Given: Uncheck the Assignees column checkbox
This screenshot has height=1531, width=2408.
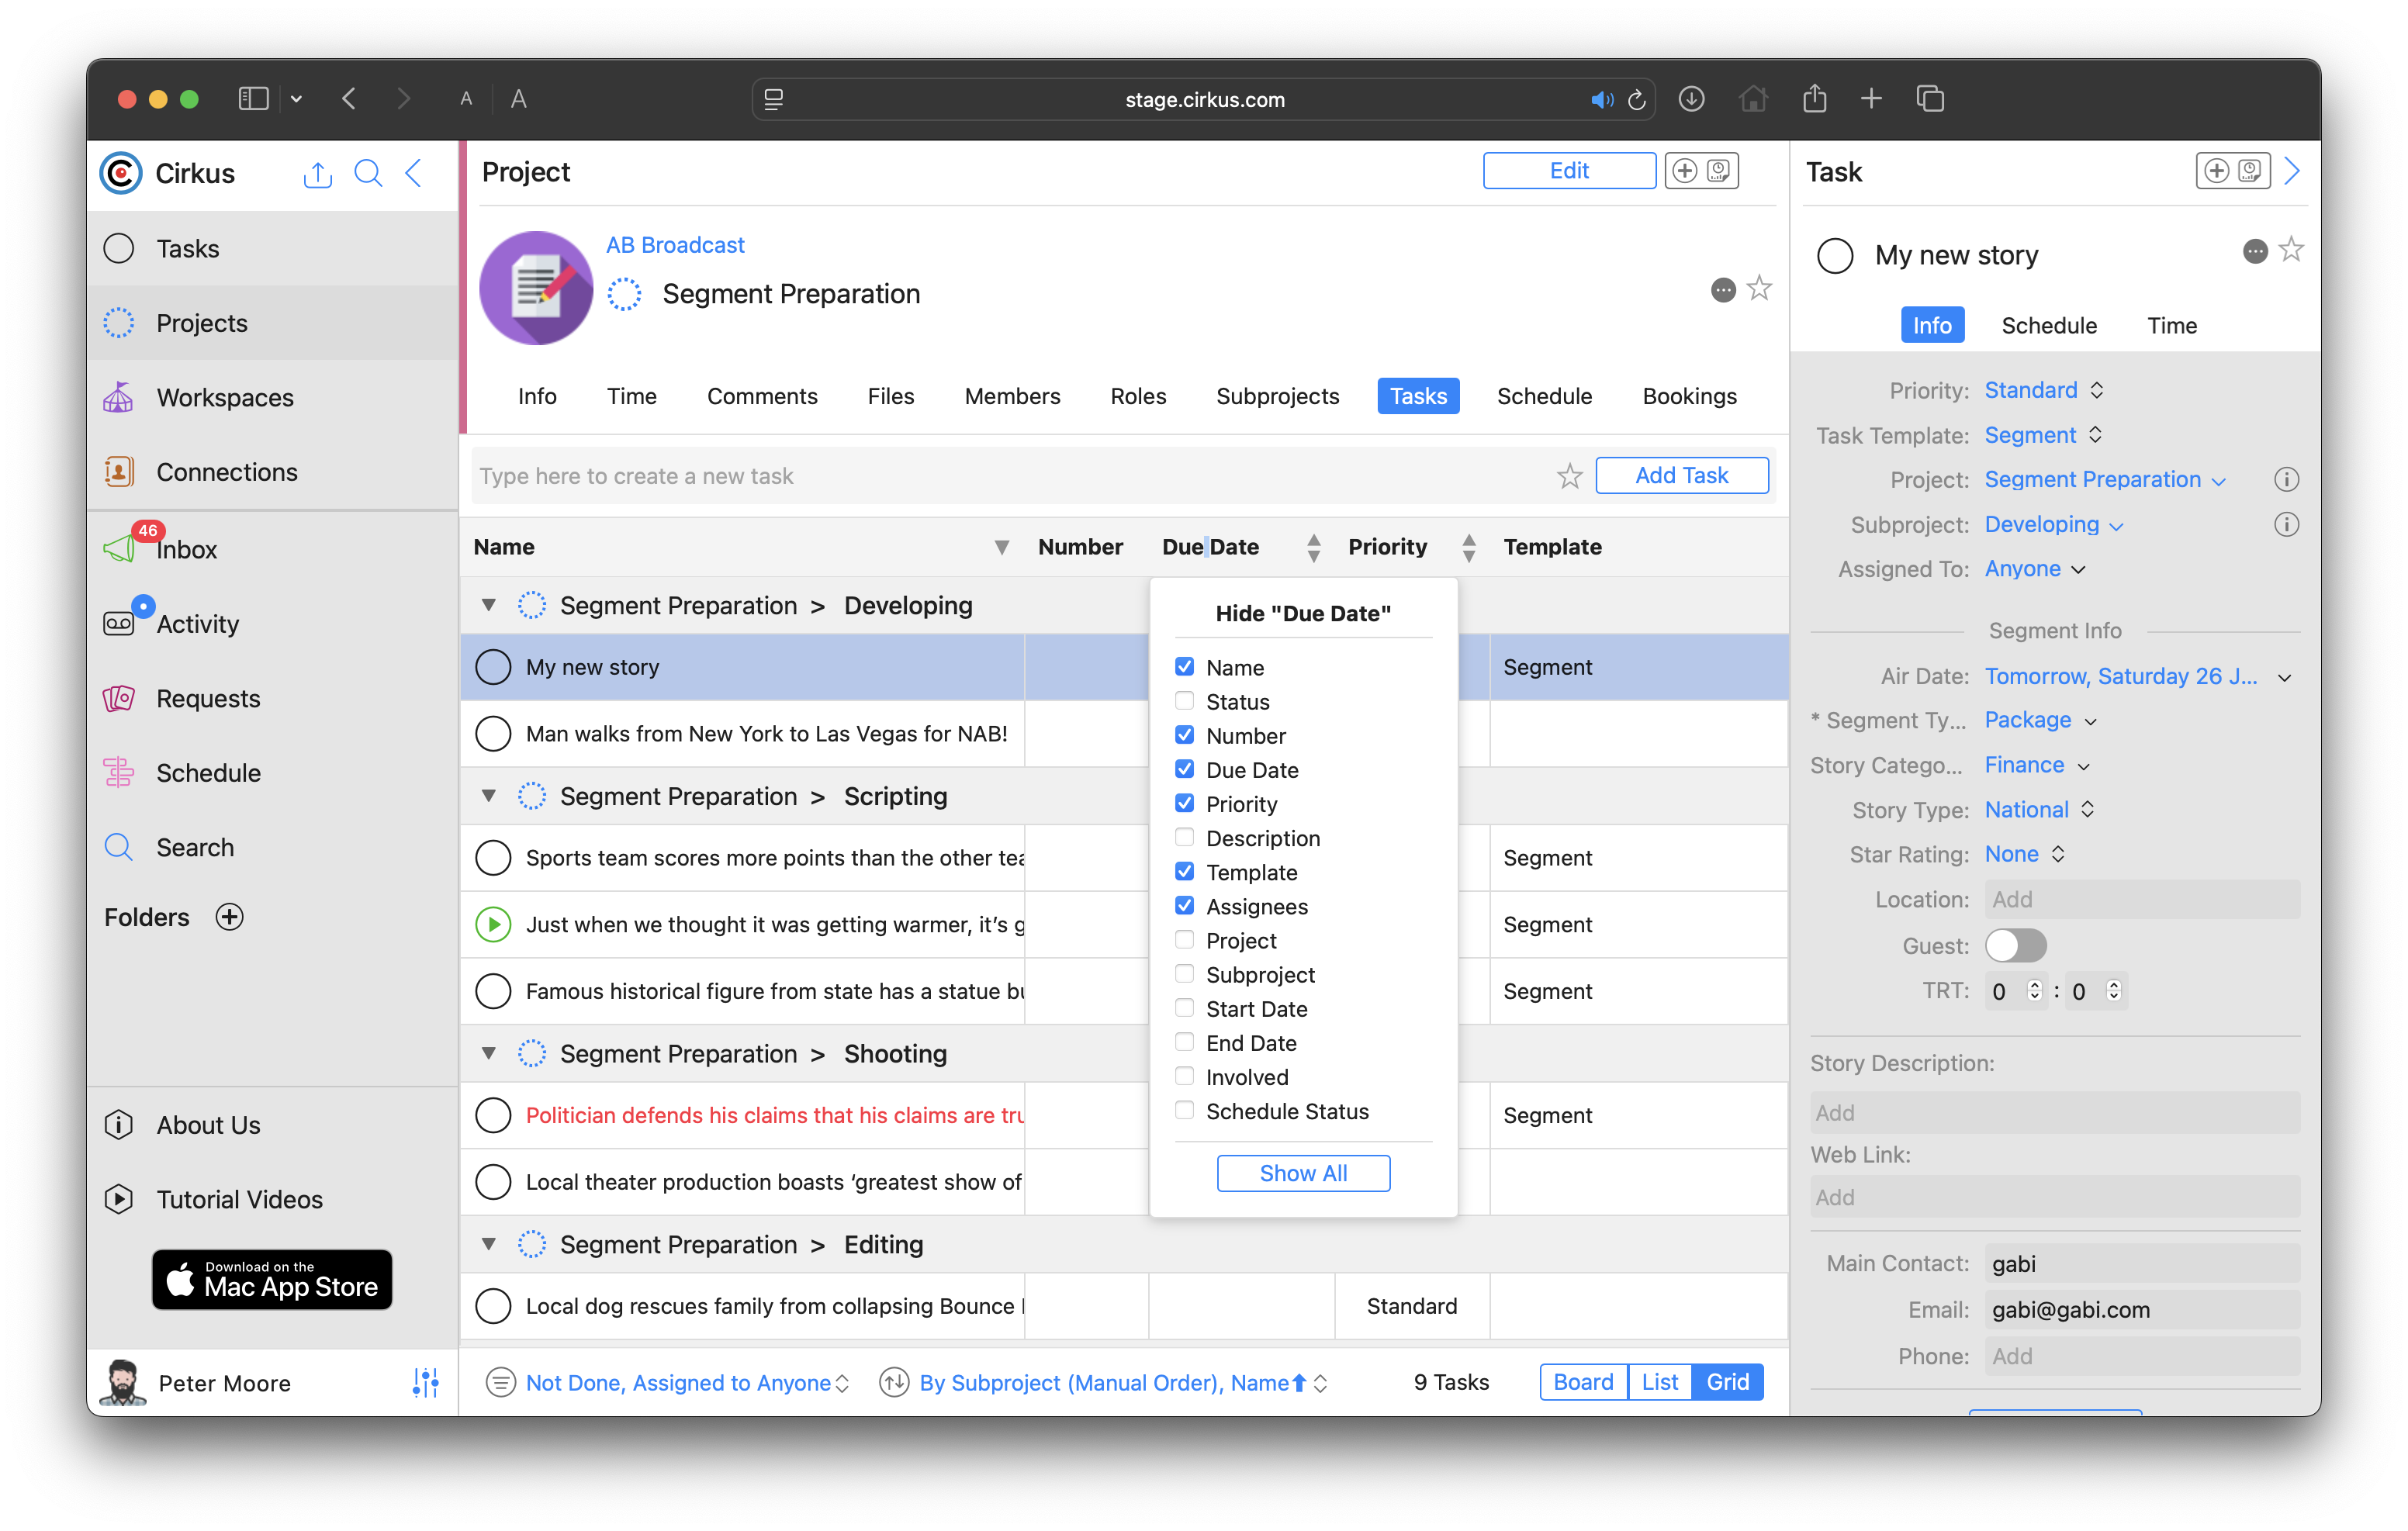Looking at the screenshot, I should (x=1184, y=906).
